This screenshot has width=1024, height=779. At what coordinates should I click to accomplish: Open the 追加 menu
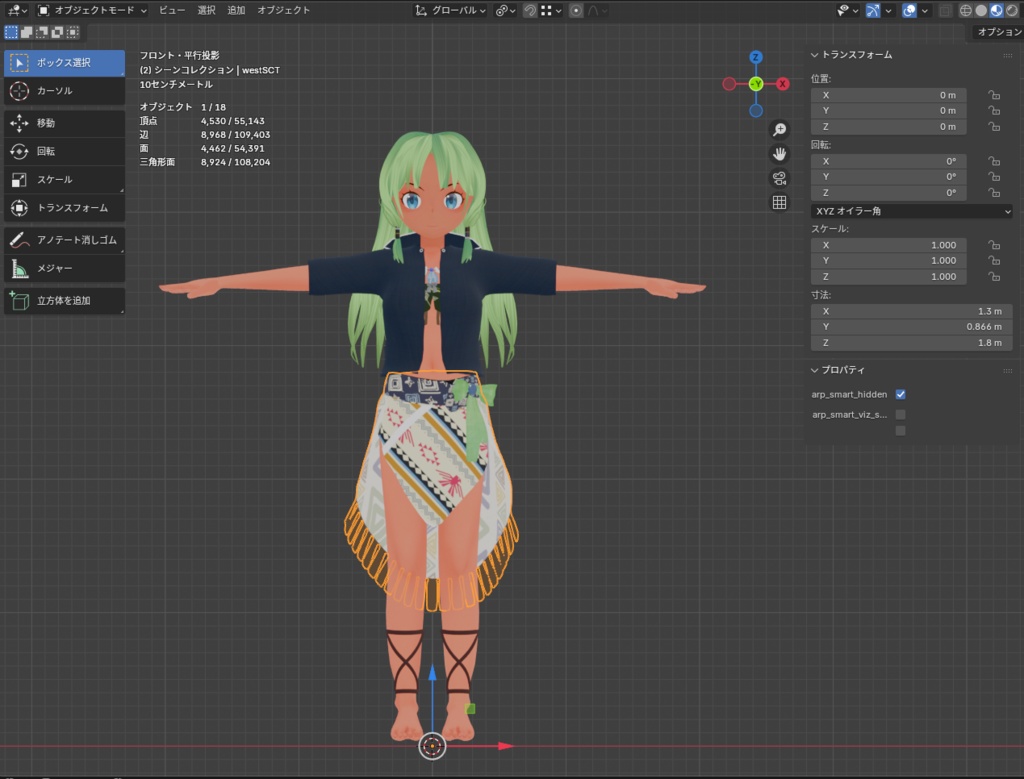click(x=236, y=10)
